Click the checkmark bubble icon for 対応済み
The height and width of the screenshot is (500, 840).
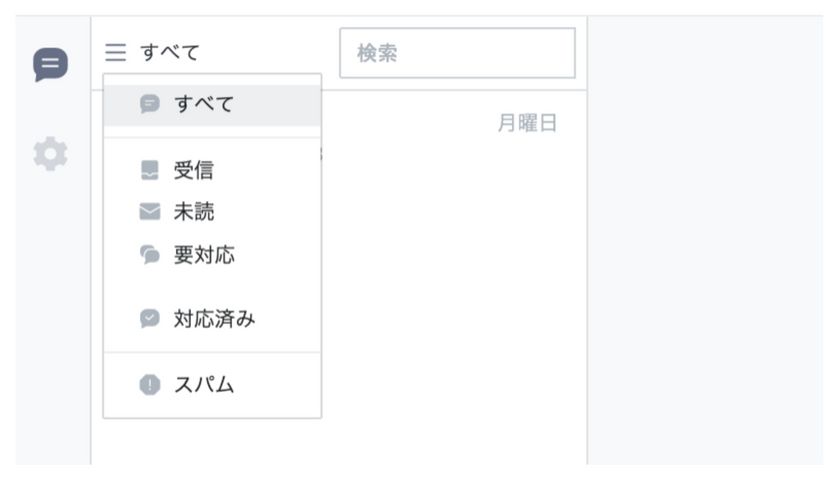[x=149, y=318]
